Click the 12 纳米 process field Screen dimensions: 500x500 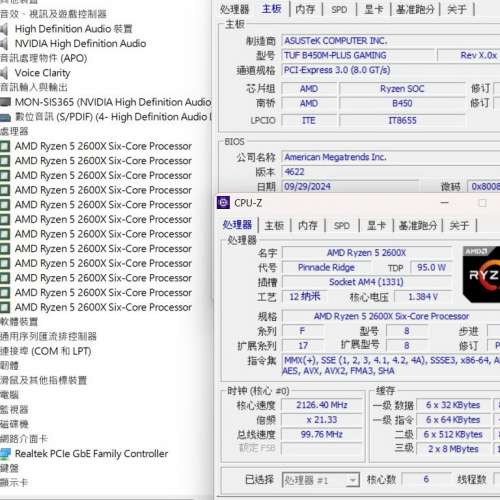(304, 297)
